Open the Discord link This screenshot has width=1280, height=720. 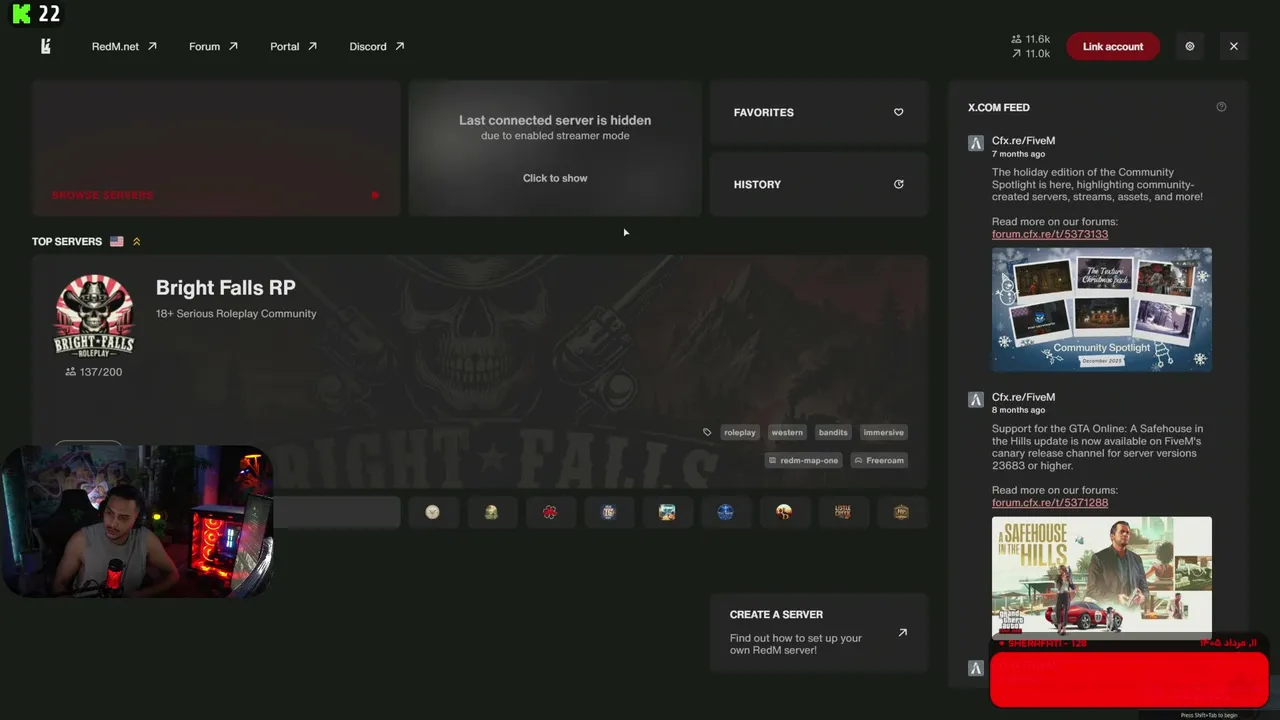click(x=376, y=46)
